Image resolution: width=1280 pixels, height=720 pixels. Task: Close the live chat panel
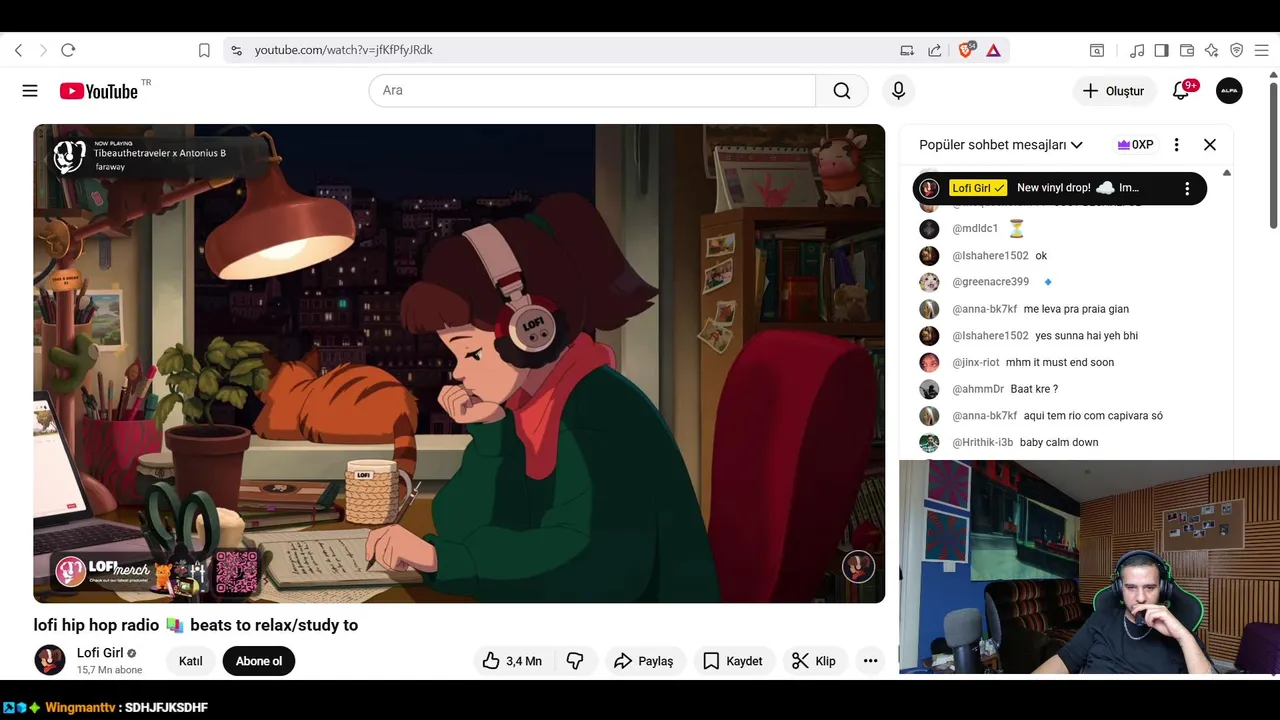coord(1210,145)
